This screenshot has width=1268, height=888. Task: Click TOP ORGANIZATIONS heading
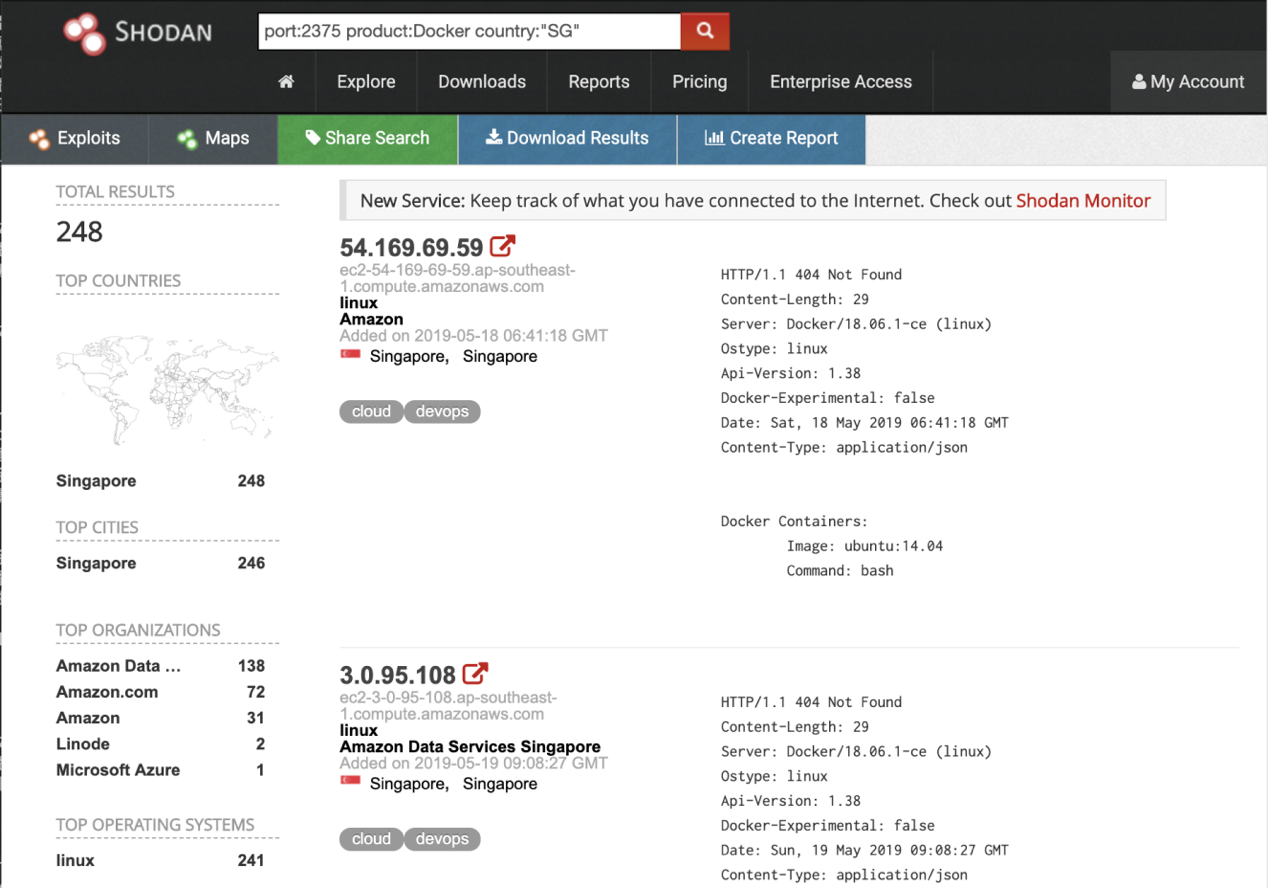pyautogui.click(x=138, y=630)
